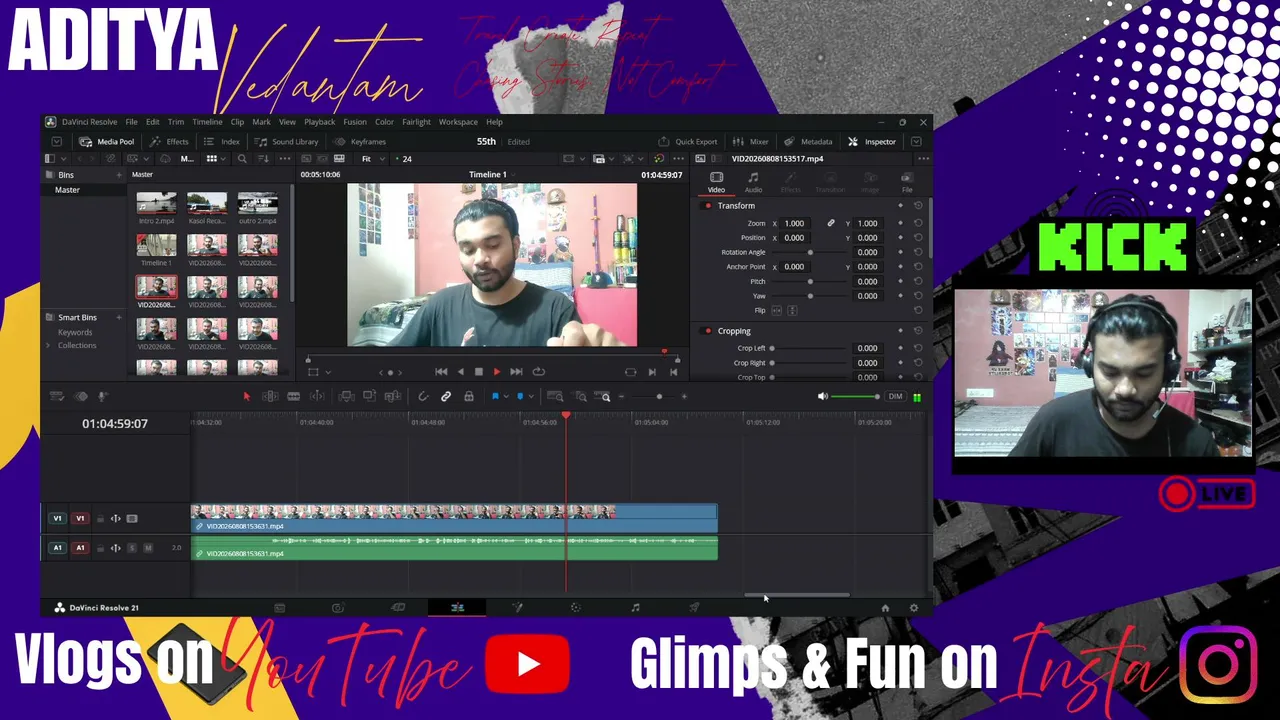This screenshot has width=1280, height=720.
Task: Open the Edit menu
Action: click(x=152, y=122)
